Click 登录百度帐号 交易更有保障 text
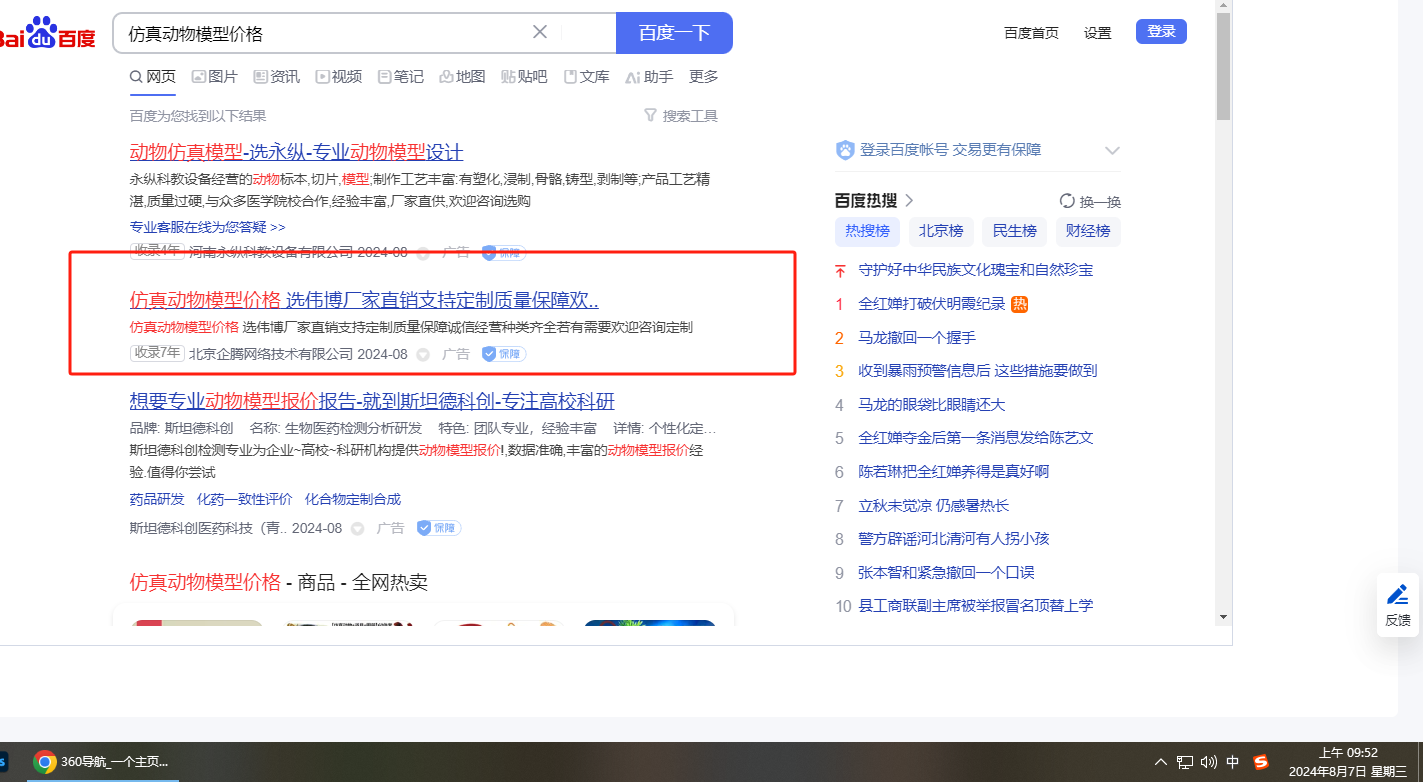 [x=951, y=150]
